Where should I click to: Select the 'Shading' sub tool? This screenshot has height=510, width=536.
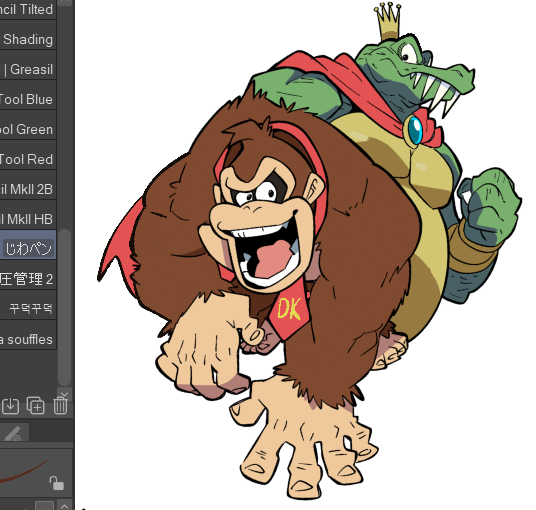[x=28, y=36]
